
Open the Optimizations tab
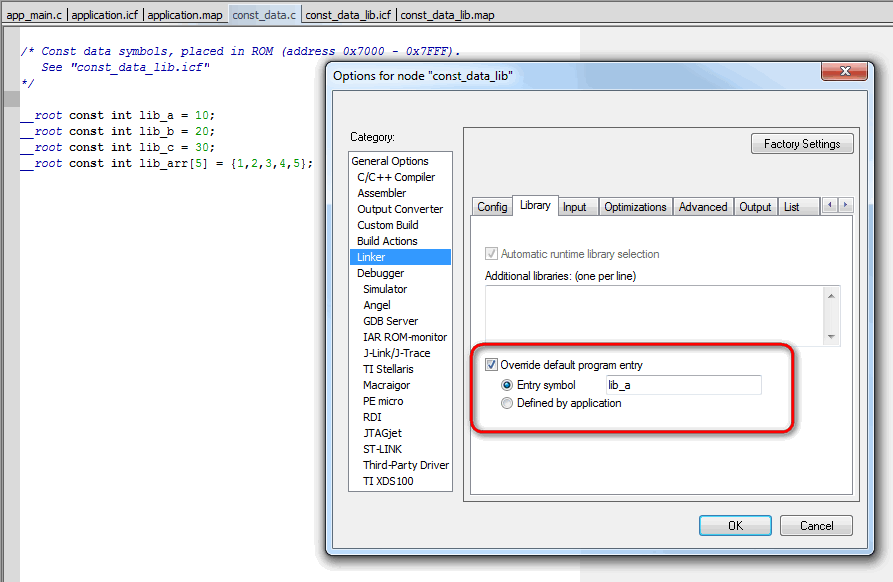pos(635,207)
